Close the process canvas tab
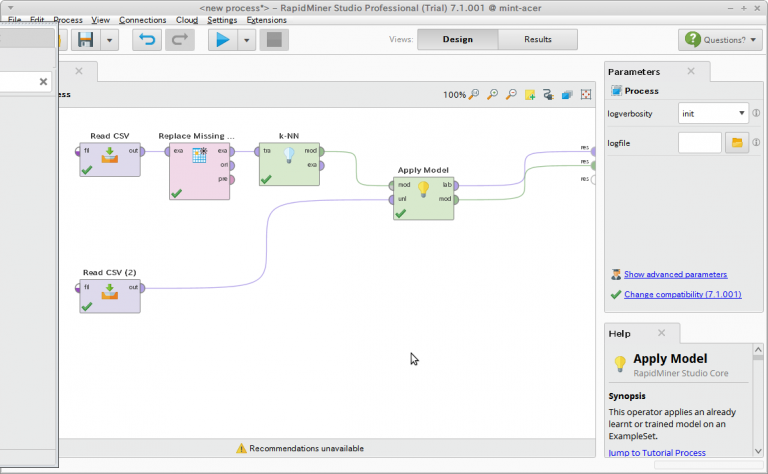The width and height of the screenshot is (768, 474). (x=79, y=71)
